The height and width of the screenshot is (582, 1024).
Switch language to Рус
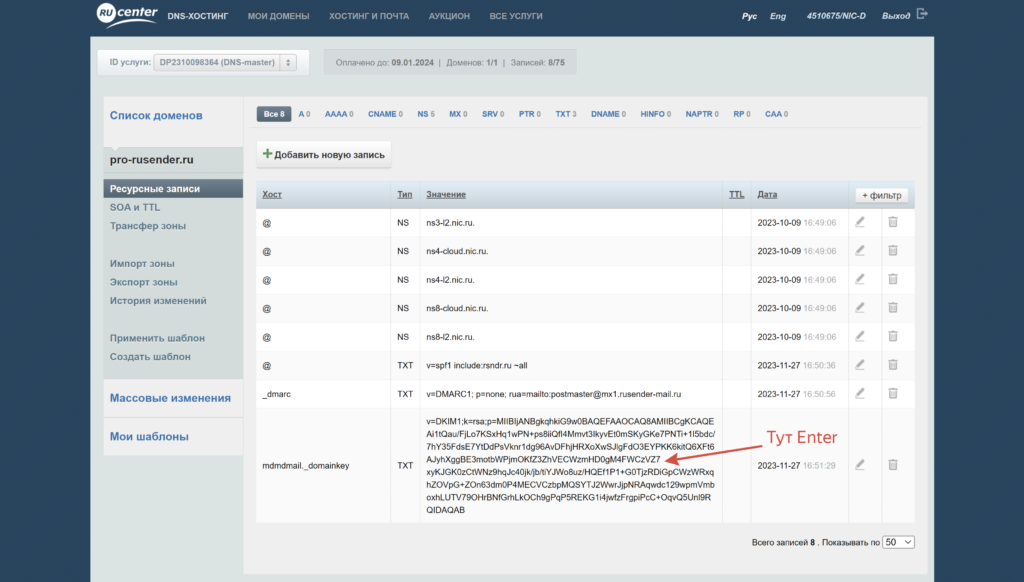pos(749,16)
